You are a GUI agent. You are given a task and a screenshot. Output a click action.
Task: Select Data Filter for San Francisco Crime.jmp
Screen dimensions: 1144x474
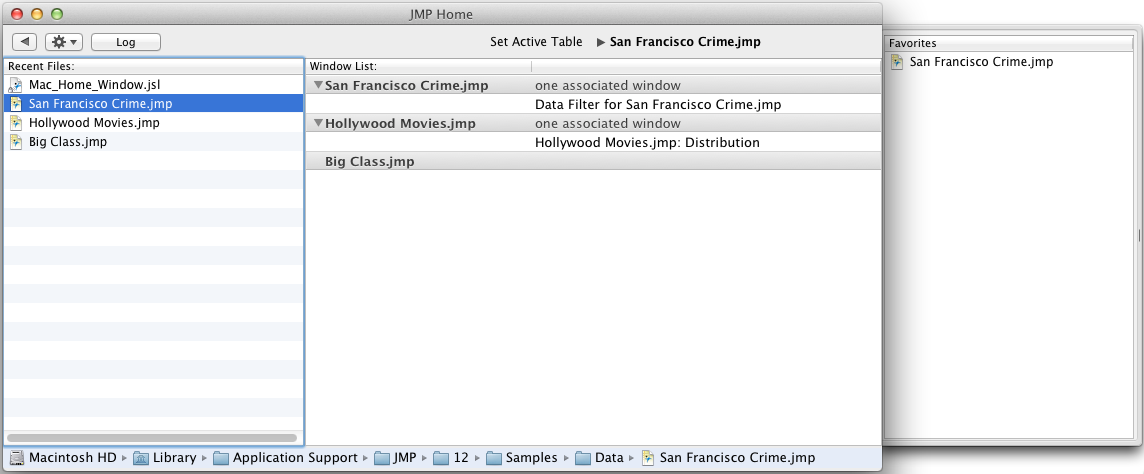[657, 104]
